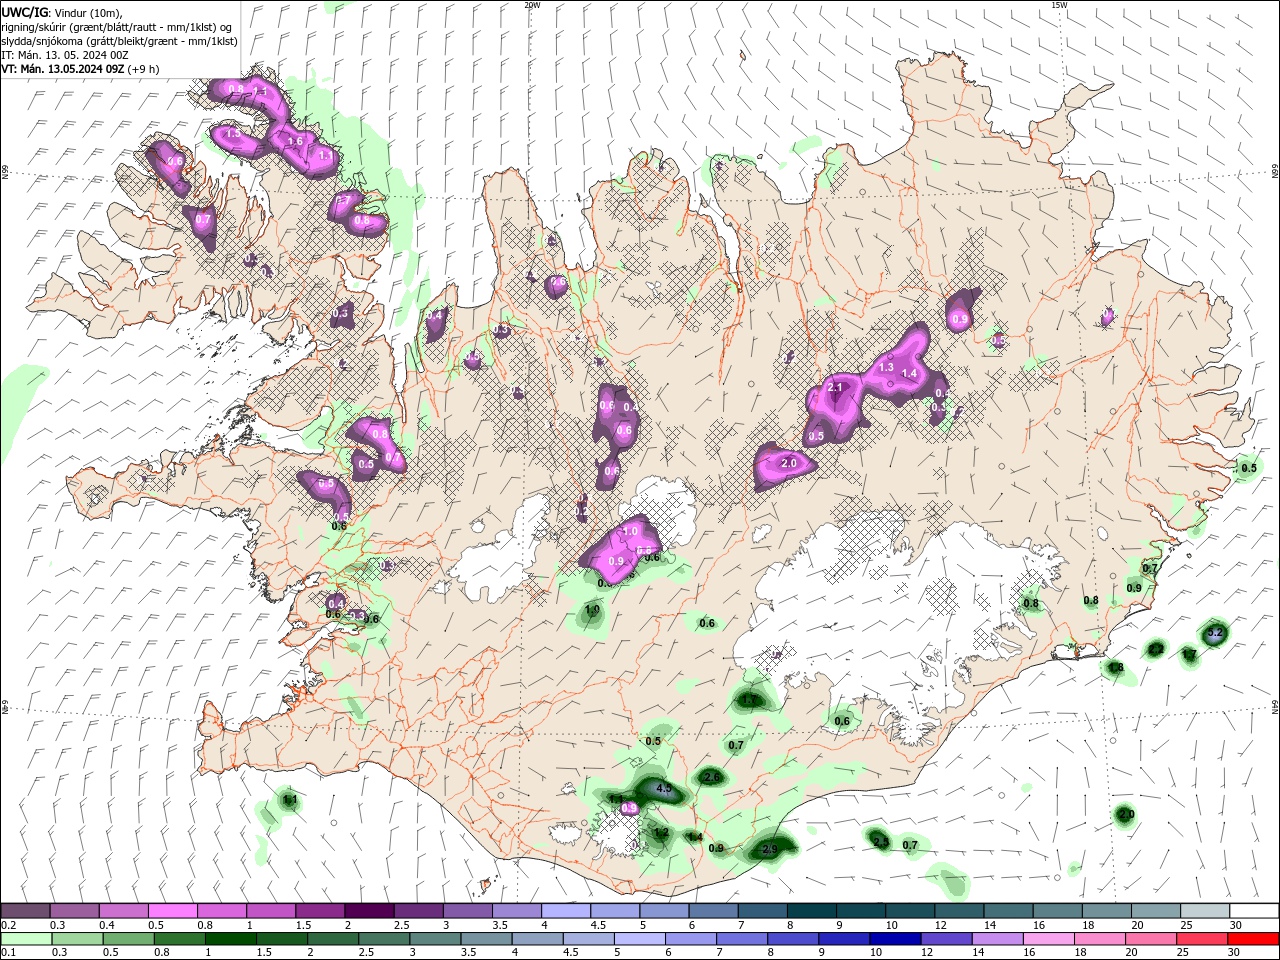Click the 'UWC/IG: Vindur (10m)' title line
1280x960 pixels.
point(60,12)
